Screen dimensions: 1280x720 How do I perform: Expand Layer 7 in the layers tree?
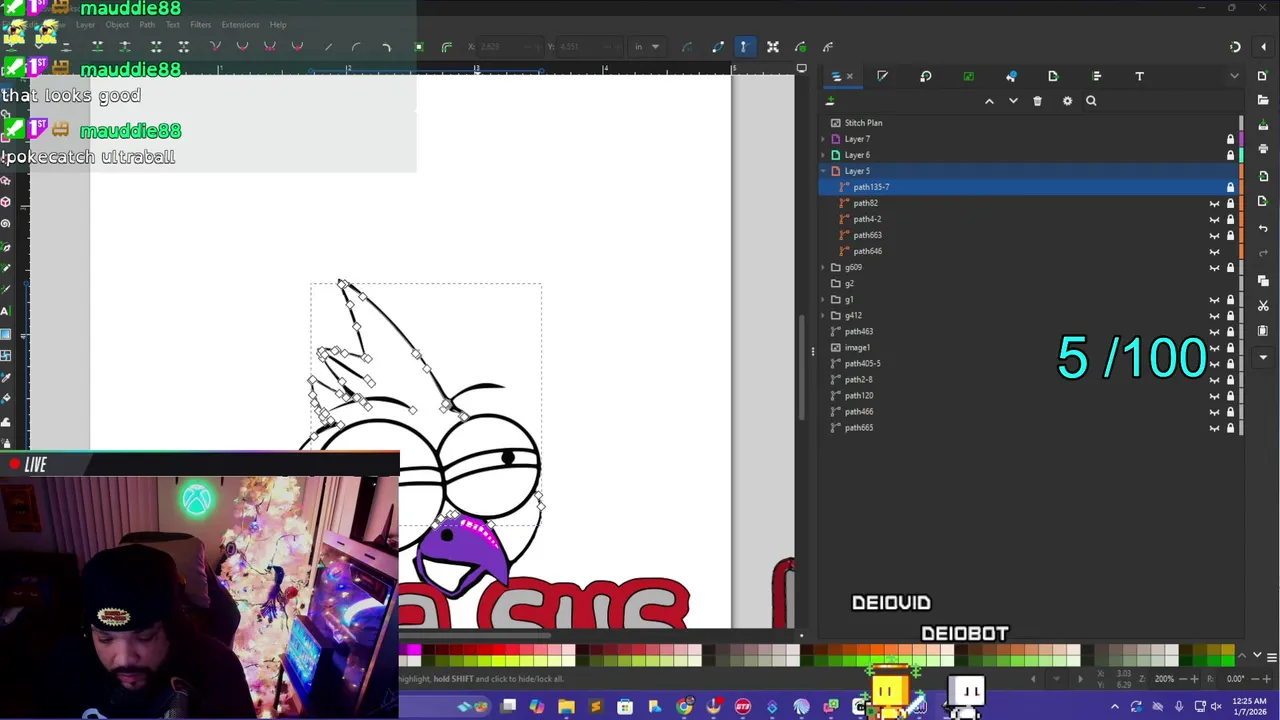823,139
